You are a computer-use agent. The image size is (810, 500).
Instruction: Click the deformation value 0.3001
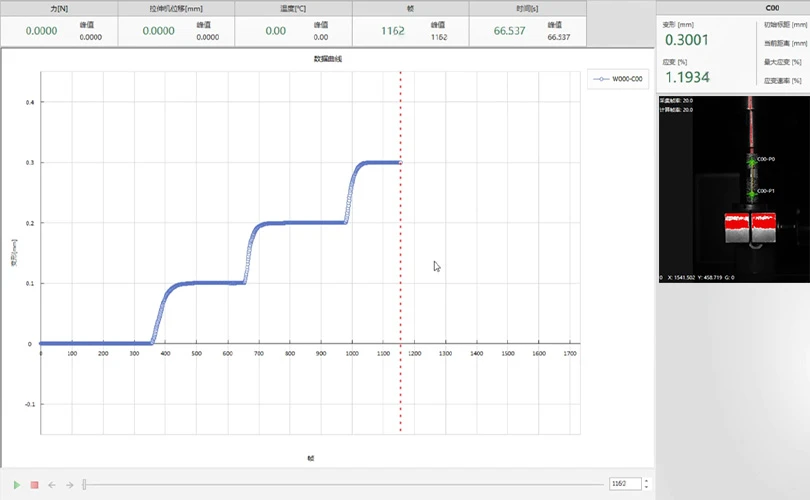tap(687, 40)
